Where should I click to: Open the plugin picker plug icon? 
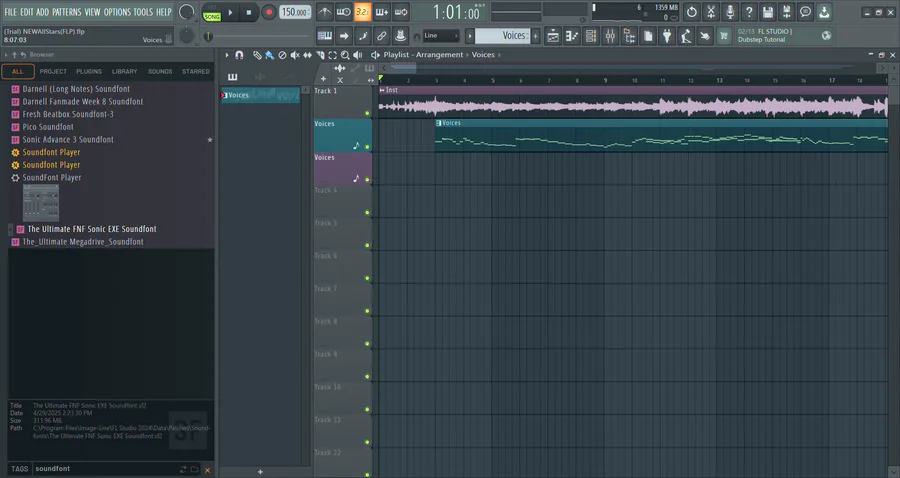tap(667, 36)
